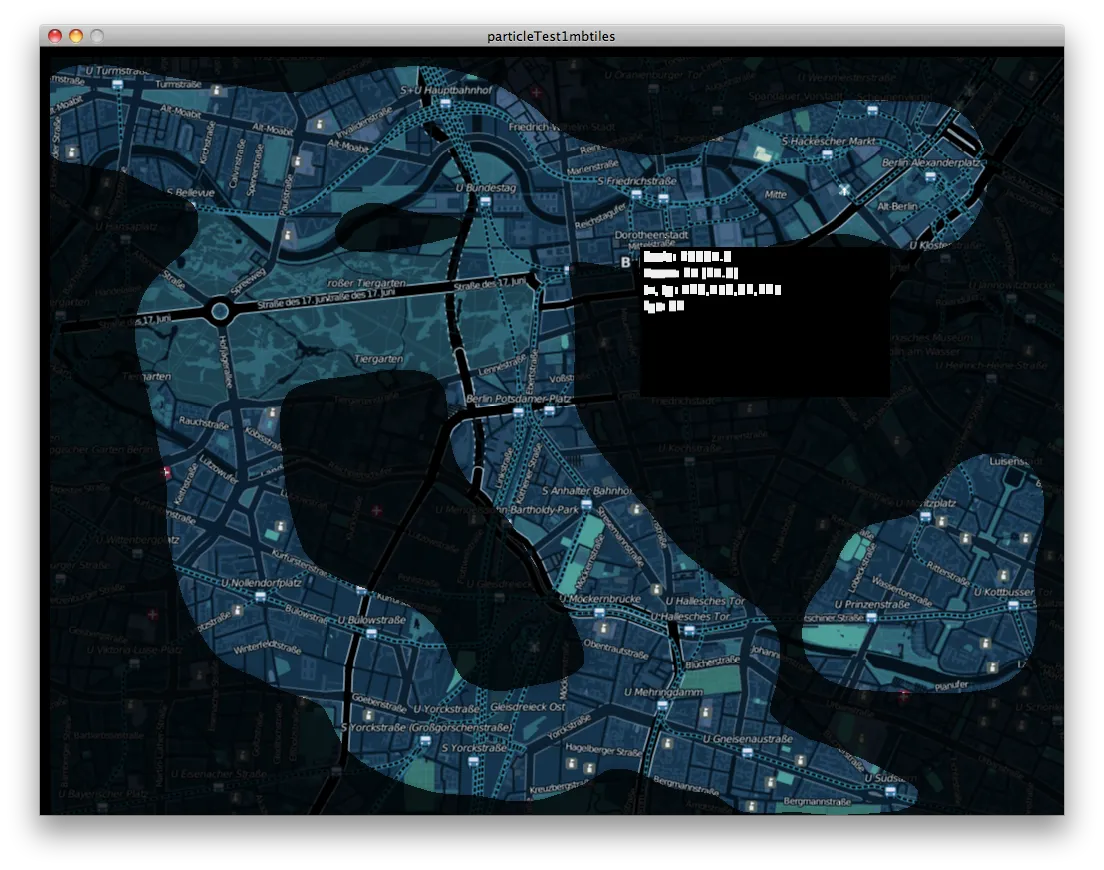Click the Rauchstraße street label

coord(203,422)
